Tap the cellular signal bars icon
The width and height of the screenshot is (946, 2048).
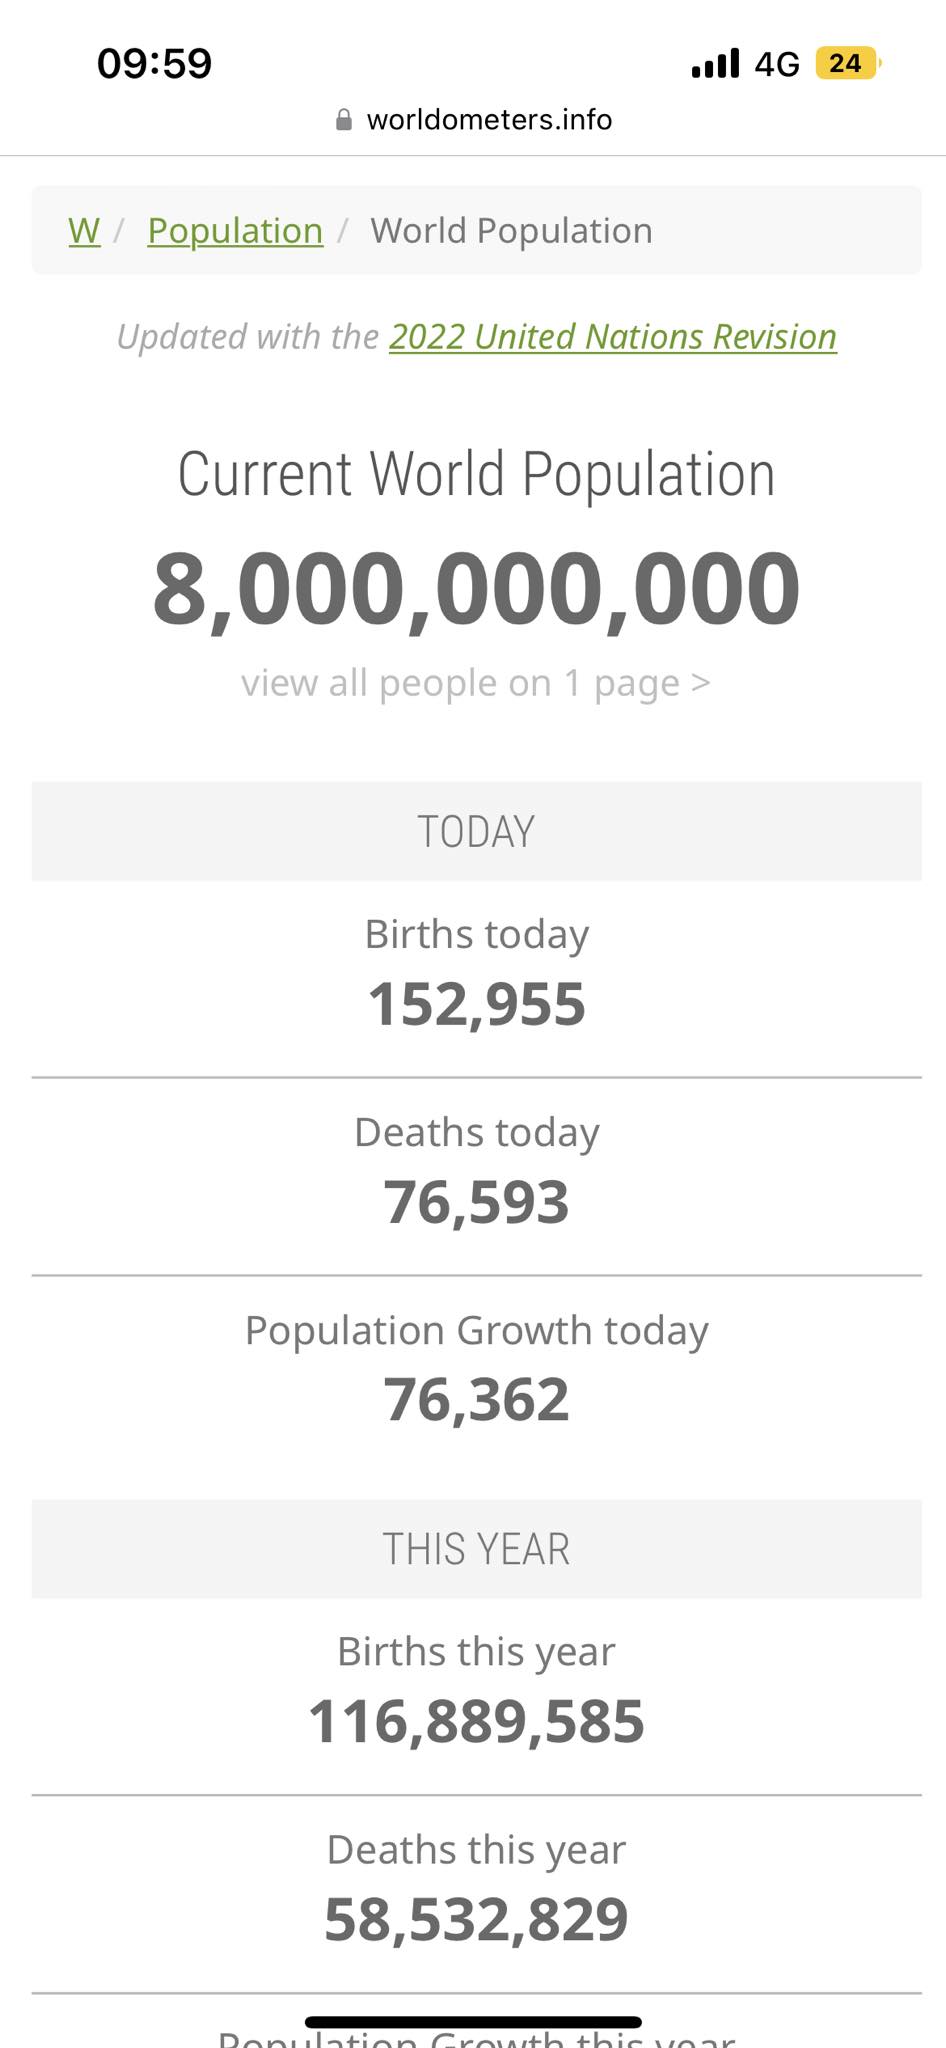pyautogui.click(x=715, y=64)
